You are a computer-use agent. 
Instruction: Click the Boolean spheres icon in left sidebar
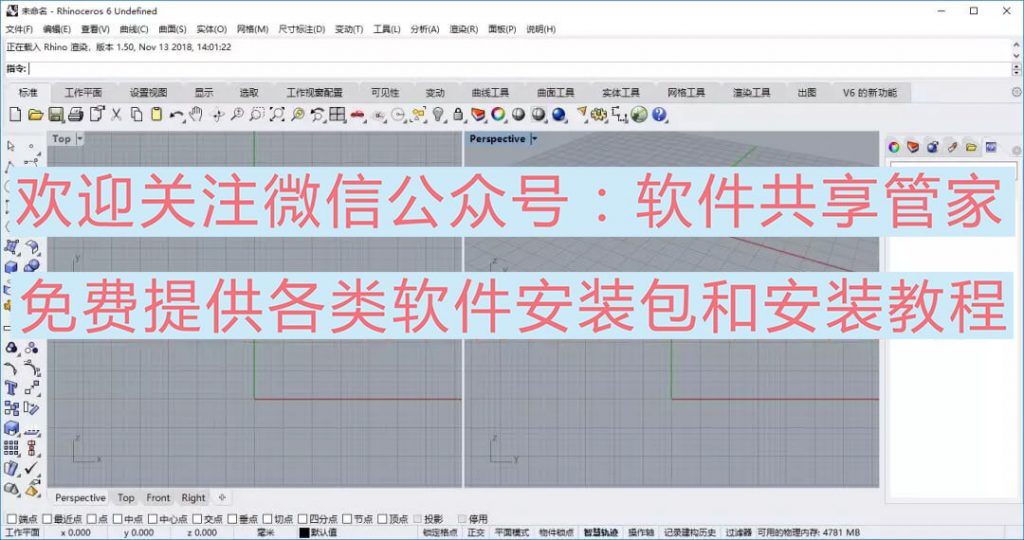(x=31, y=266)
